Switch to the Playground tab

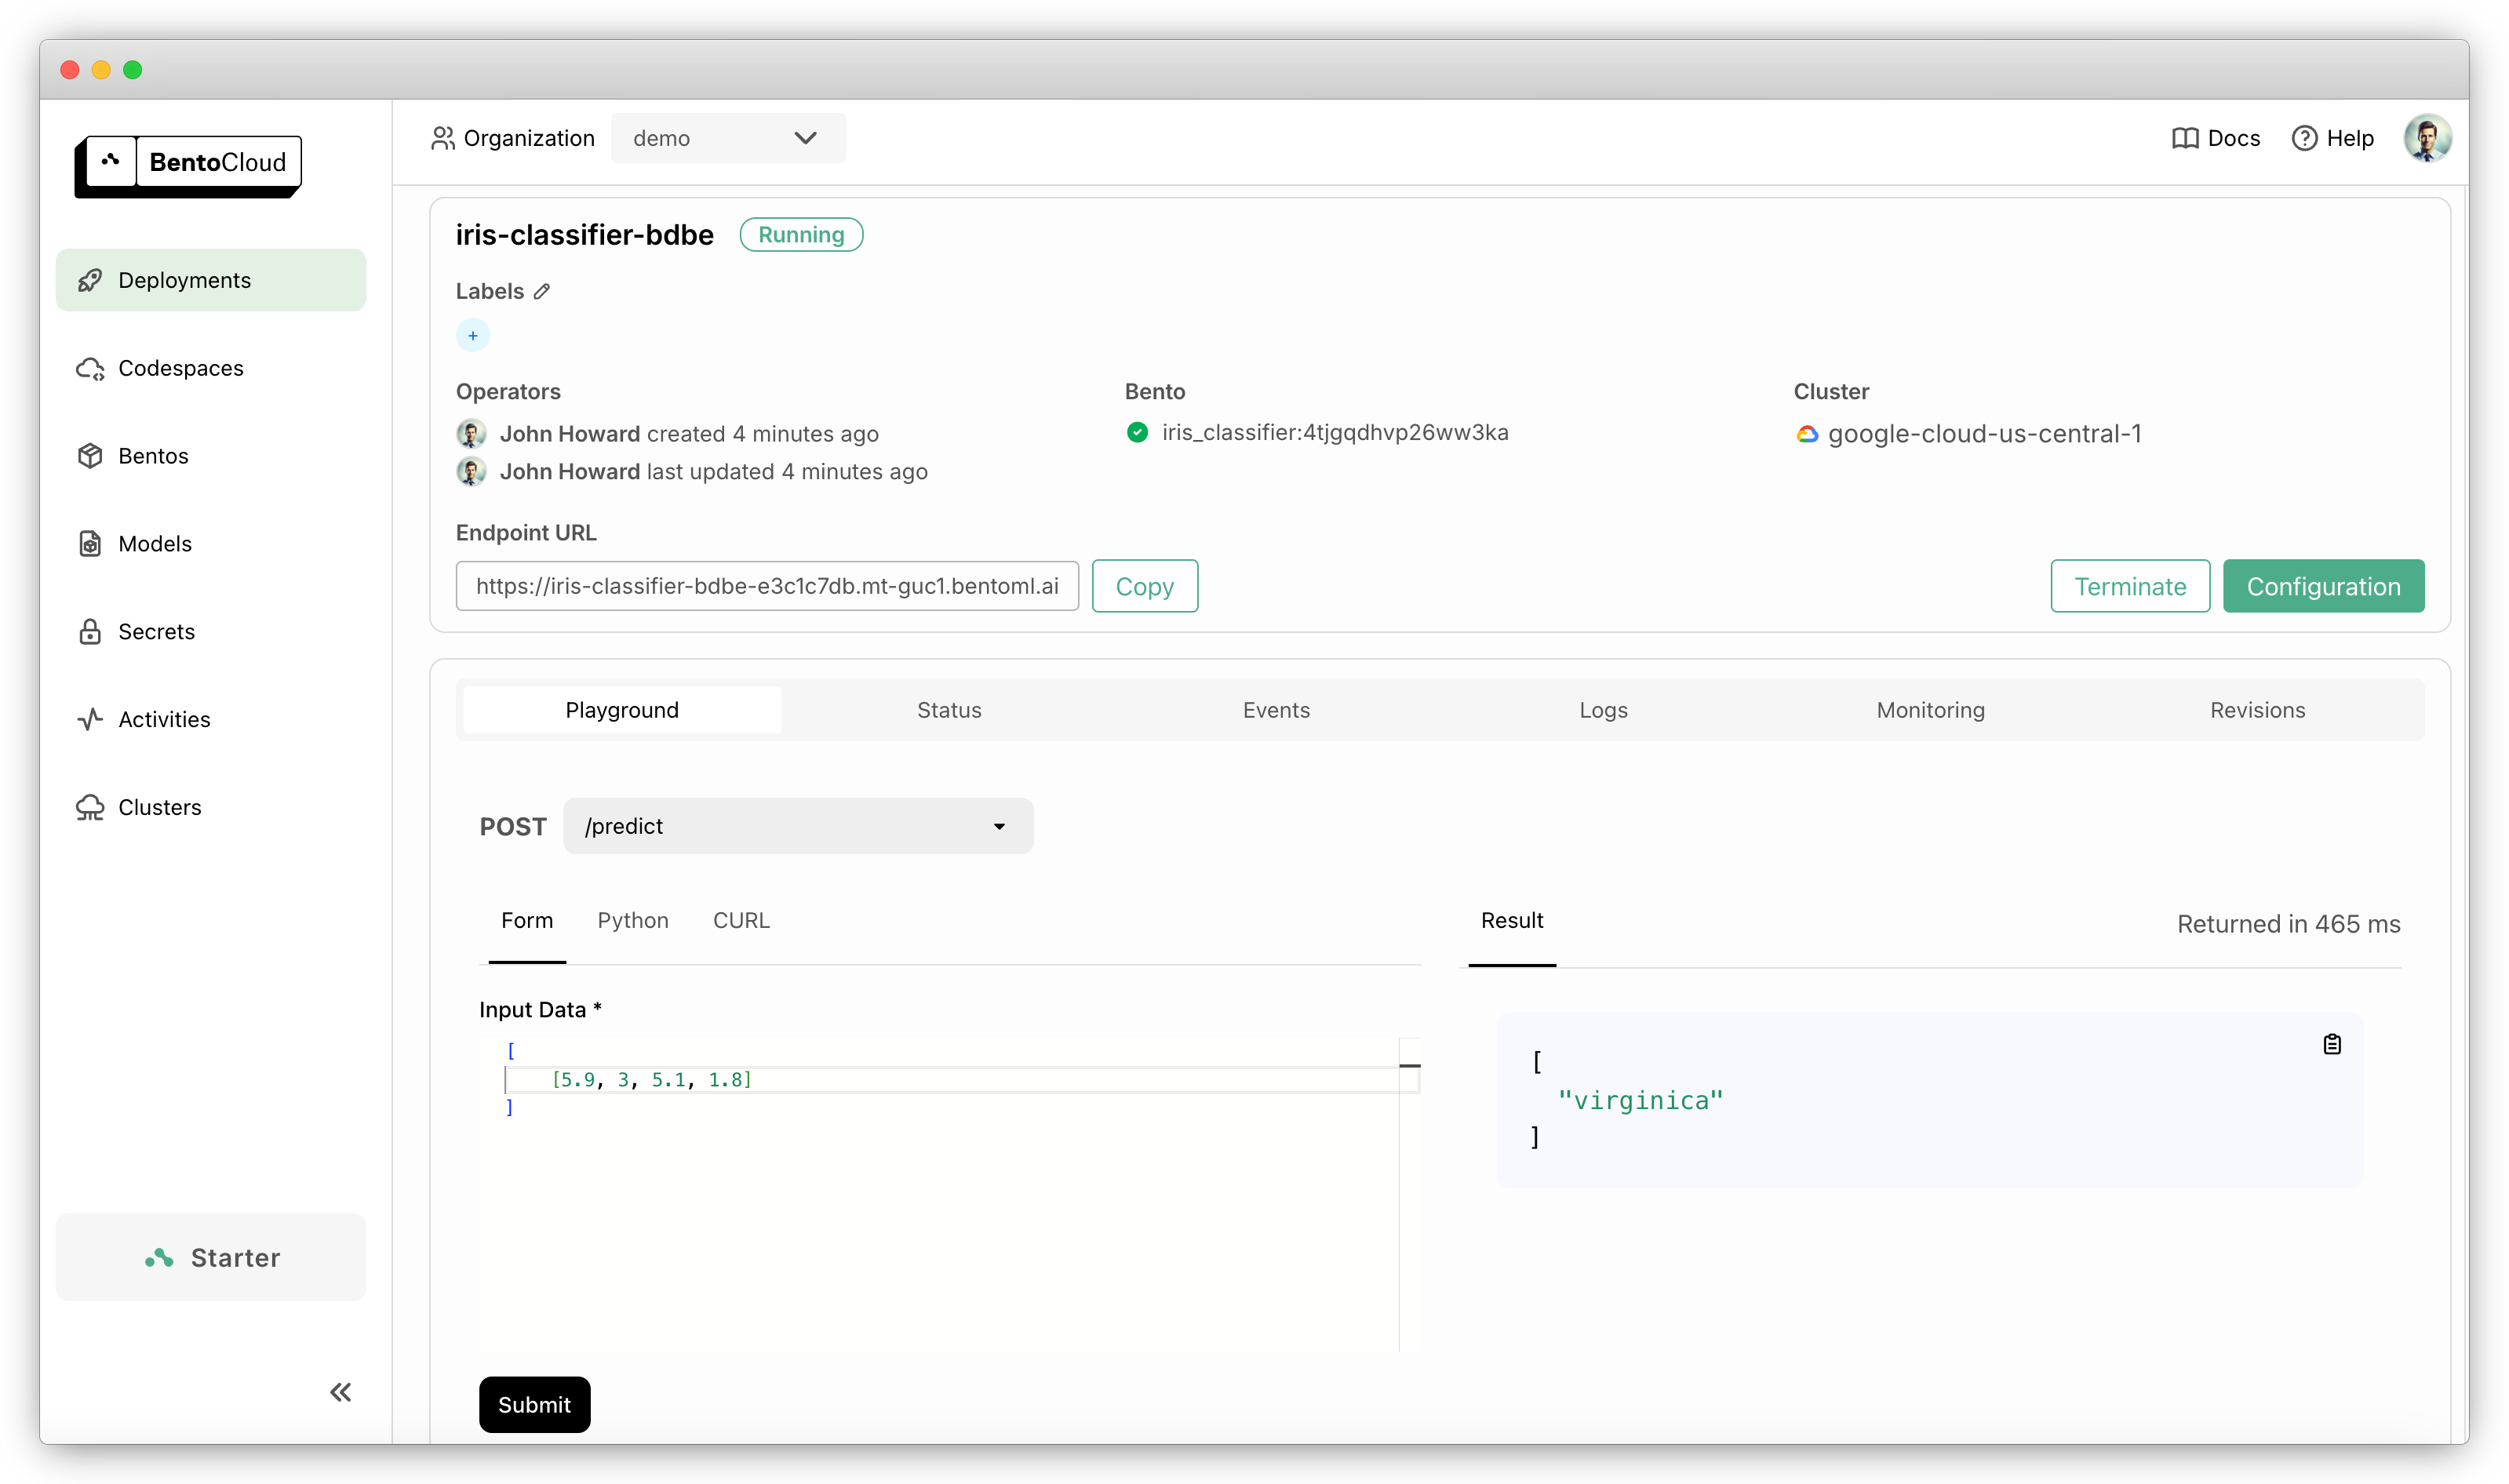622,710
